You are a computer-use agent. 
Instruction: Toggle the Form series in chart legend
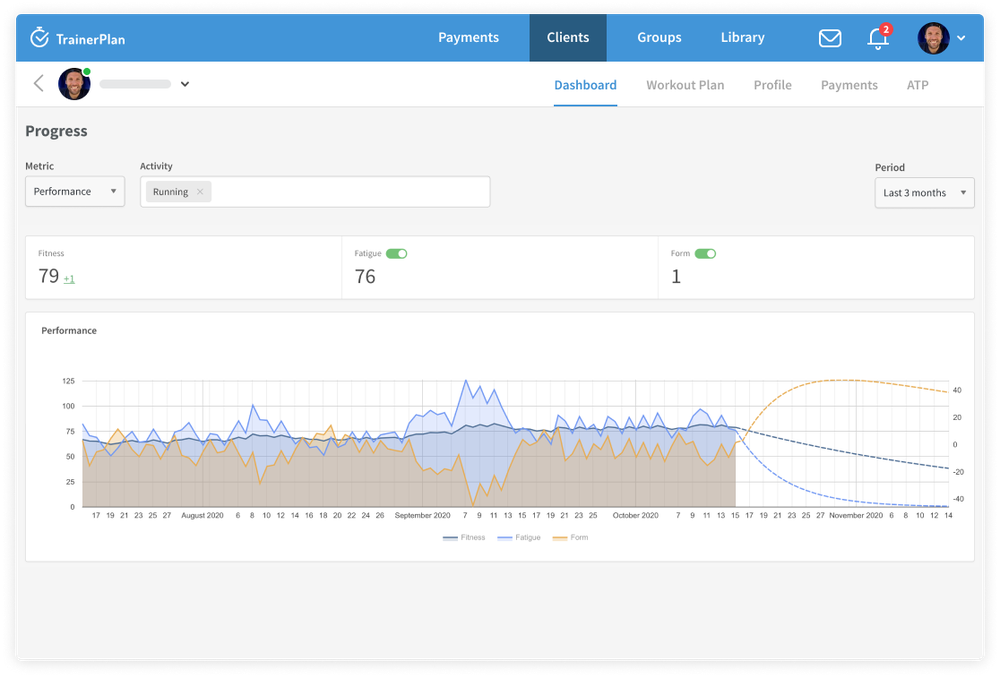pos(570,537)
